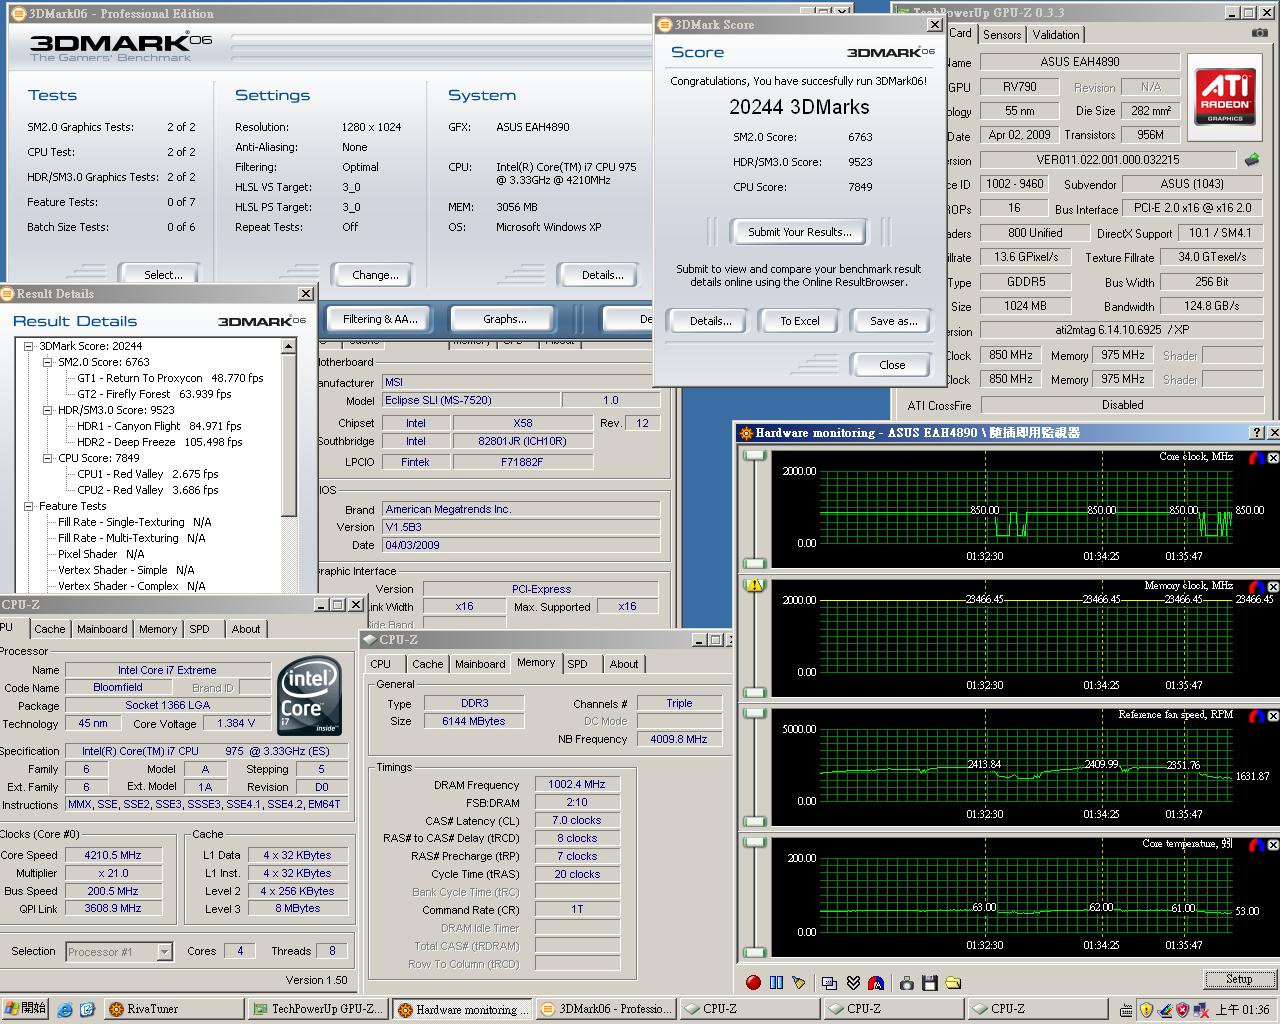
Task: Export the score with To Excel button
Action: coord(800,321)
